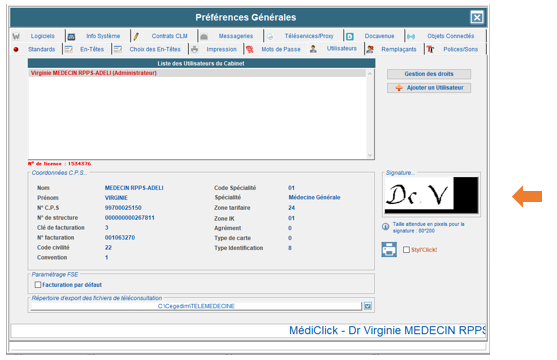Screen dimensions: 557x360
Task: Click the info icon near signature size note
Action: (x=385, y=227)
